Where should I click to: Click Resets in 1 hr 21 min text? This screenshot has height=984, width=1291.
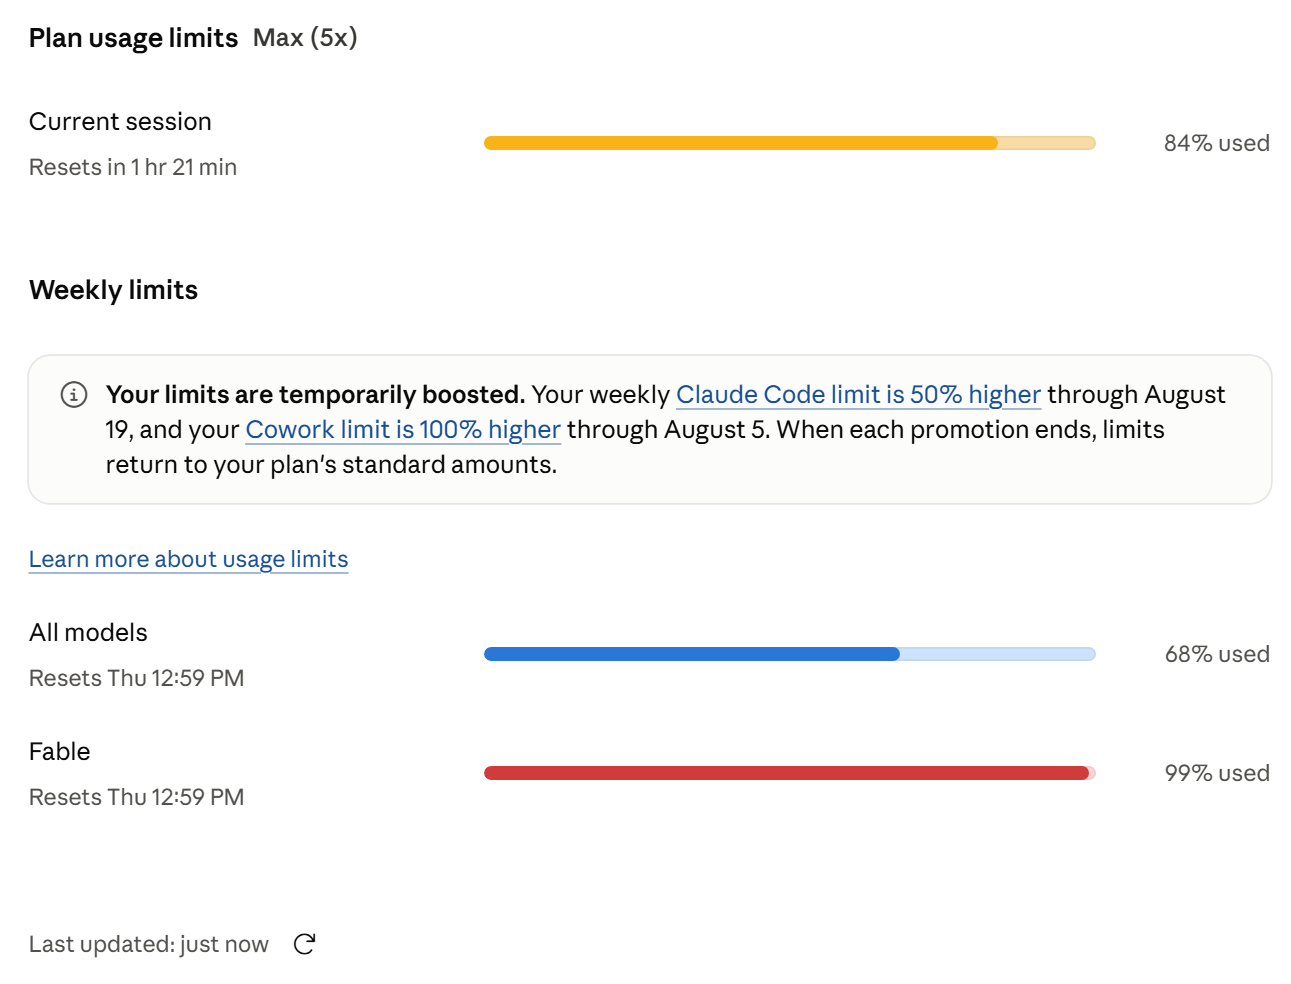pyautogui.click(x=133, y=167)
